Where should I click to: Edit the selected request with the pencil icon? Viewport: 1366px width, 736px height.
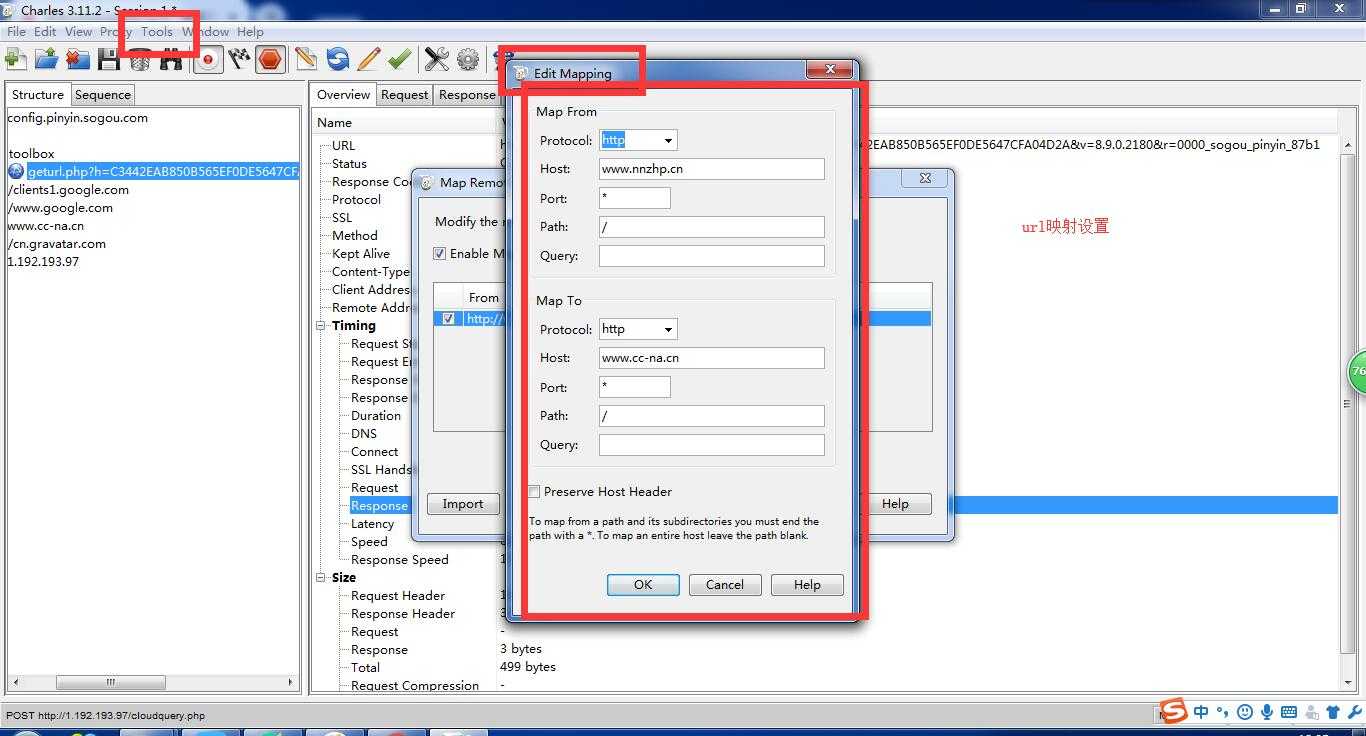click(x=368, y=59)
